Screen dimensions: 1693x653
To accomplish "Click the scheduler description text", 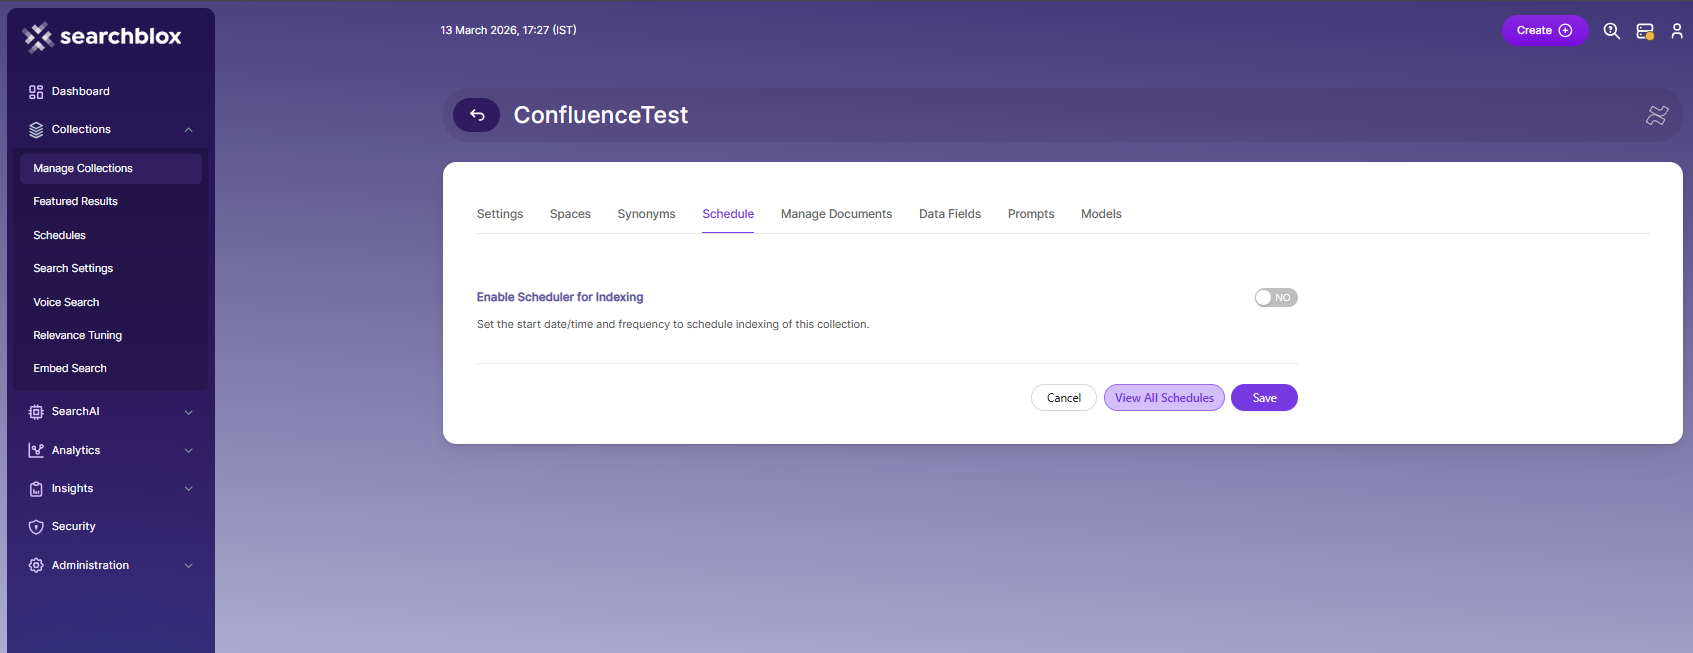I will pos(673,325).
